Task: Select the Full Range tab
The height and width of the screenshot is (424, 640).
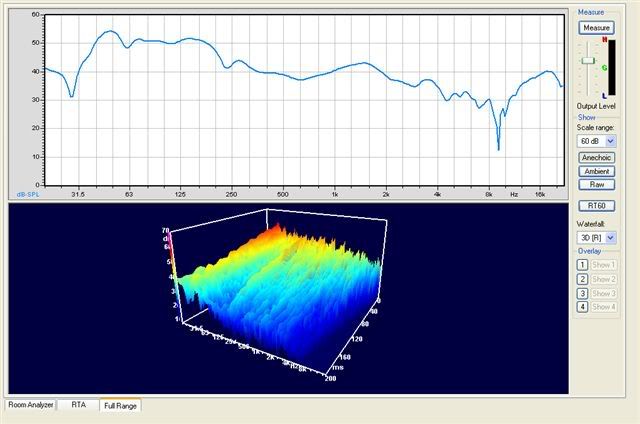Action: click(120, 405)
